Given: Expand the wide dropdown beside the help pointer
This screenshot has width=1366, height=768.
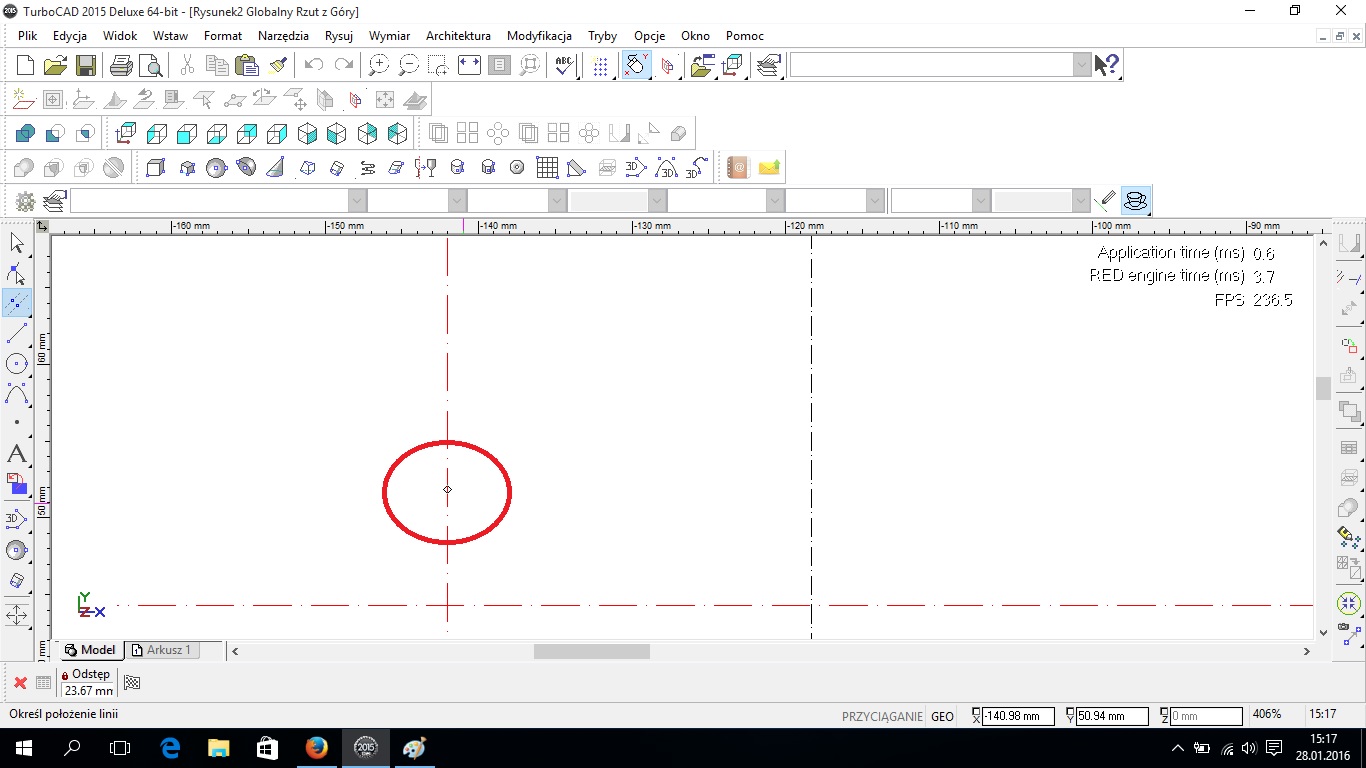Looking at the screenshot, I should [x=1082, y=66].
